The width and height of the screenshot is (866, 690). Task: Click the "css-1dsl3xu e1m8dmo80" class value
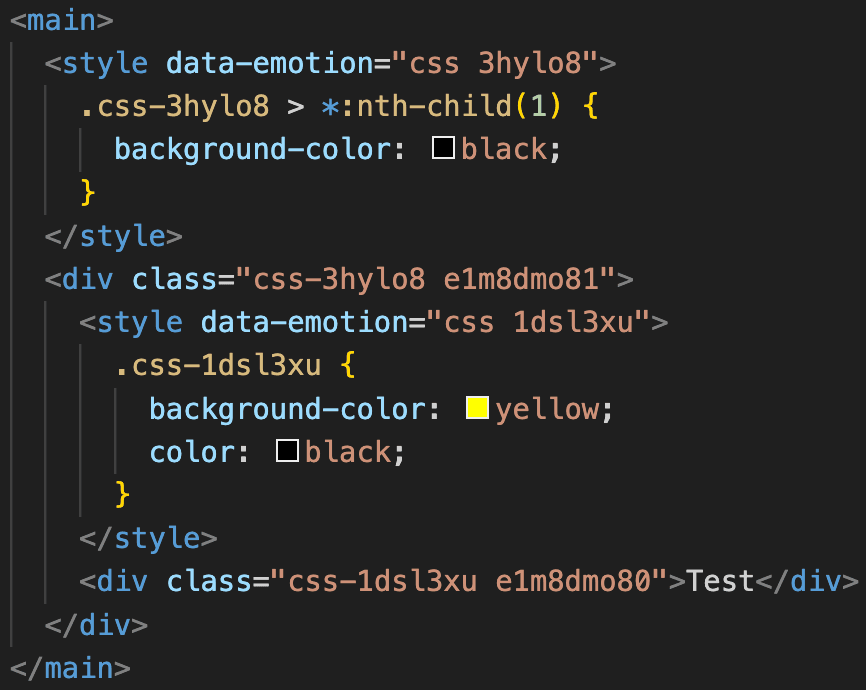click(469, 581)
